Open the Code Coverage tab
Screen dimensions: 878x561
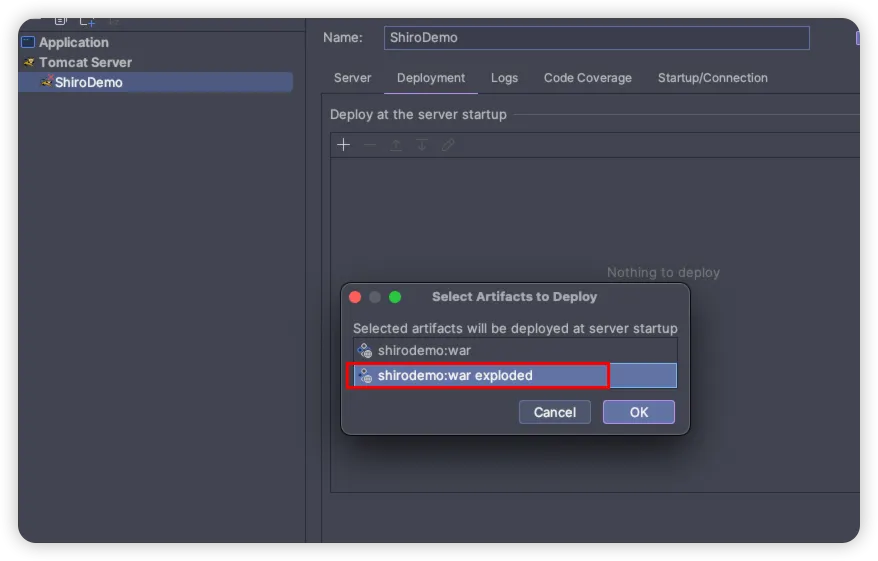(587, 78)
